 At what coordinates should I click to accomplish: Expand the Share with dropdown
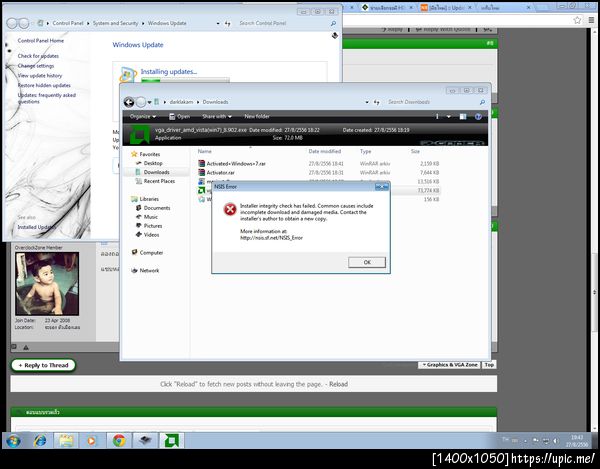coord(217,116)
